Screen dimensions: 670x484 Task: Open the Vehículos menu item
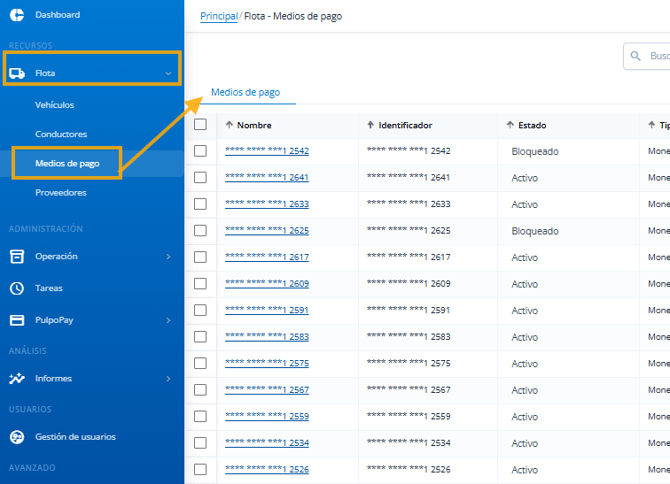point(54,105)
